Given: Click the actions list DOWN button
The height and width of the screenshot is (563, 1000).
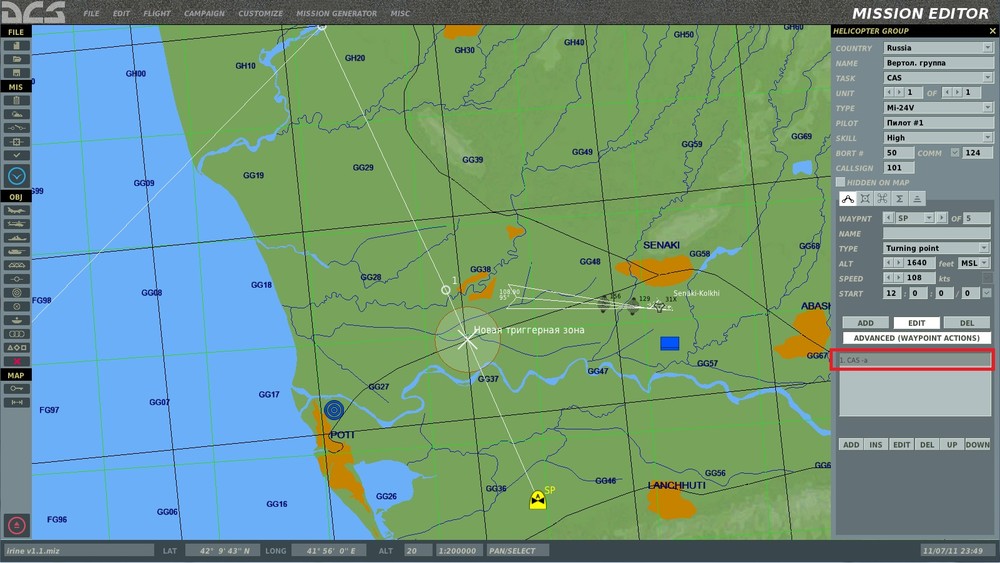Looking at the screenshot, I should pyautogui.click(x=978, y=444).
